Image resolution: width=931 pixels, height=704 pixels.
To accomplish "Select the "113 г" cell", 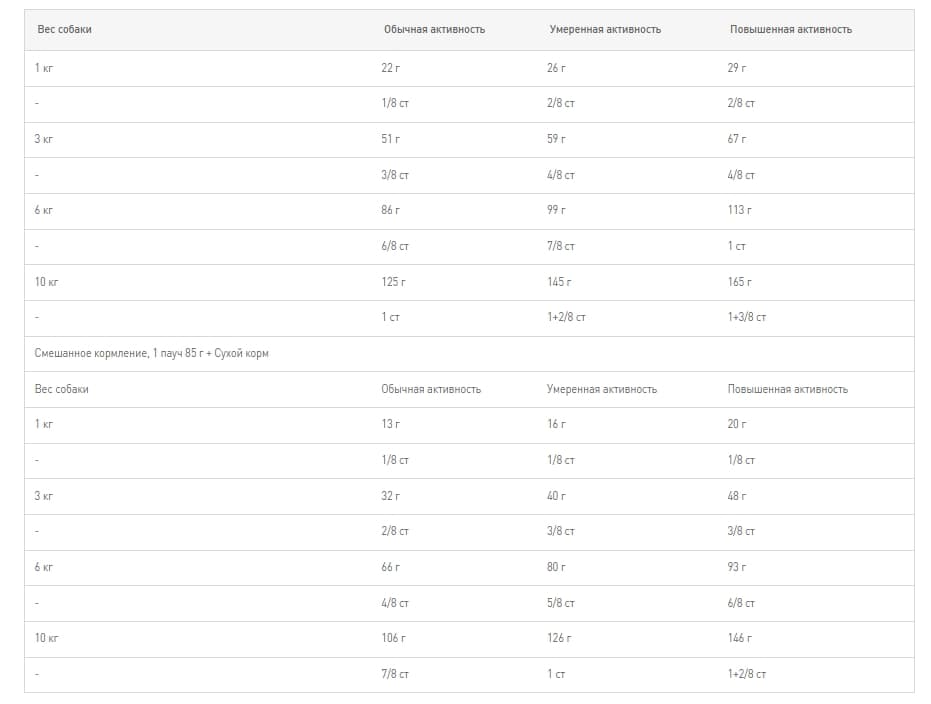I will tap(739, 210).
